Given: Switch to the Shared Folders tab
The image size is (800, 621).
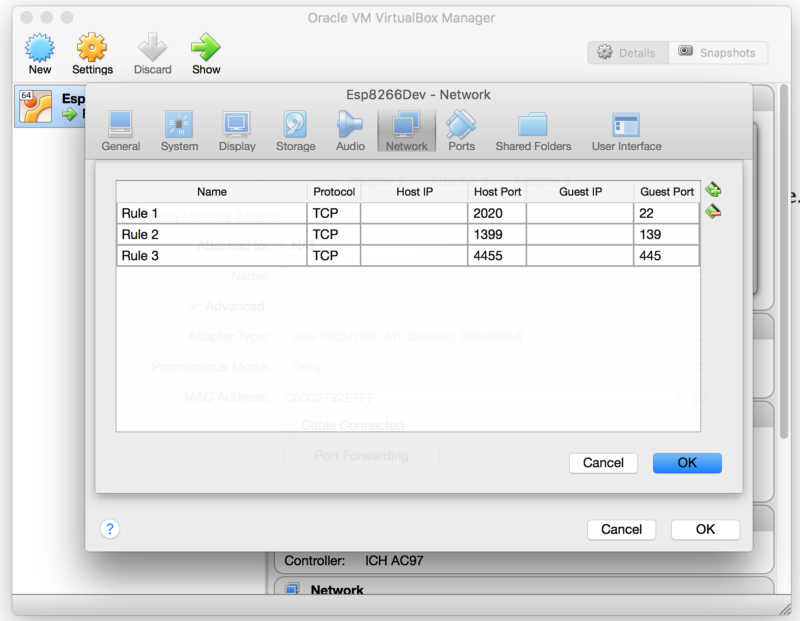Looking at the screenshot, I should click(533, 131).
